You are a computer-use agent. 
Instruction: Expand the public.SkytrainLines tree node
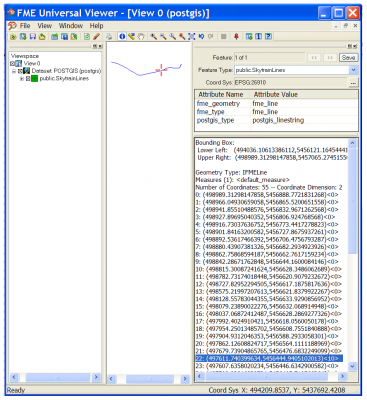[22, 79]
